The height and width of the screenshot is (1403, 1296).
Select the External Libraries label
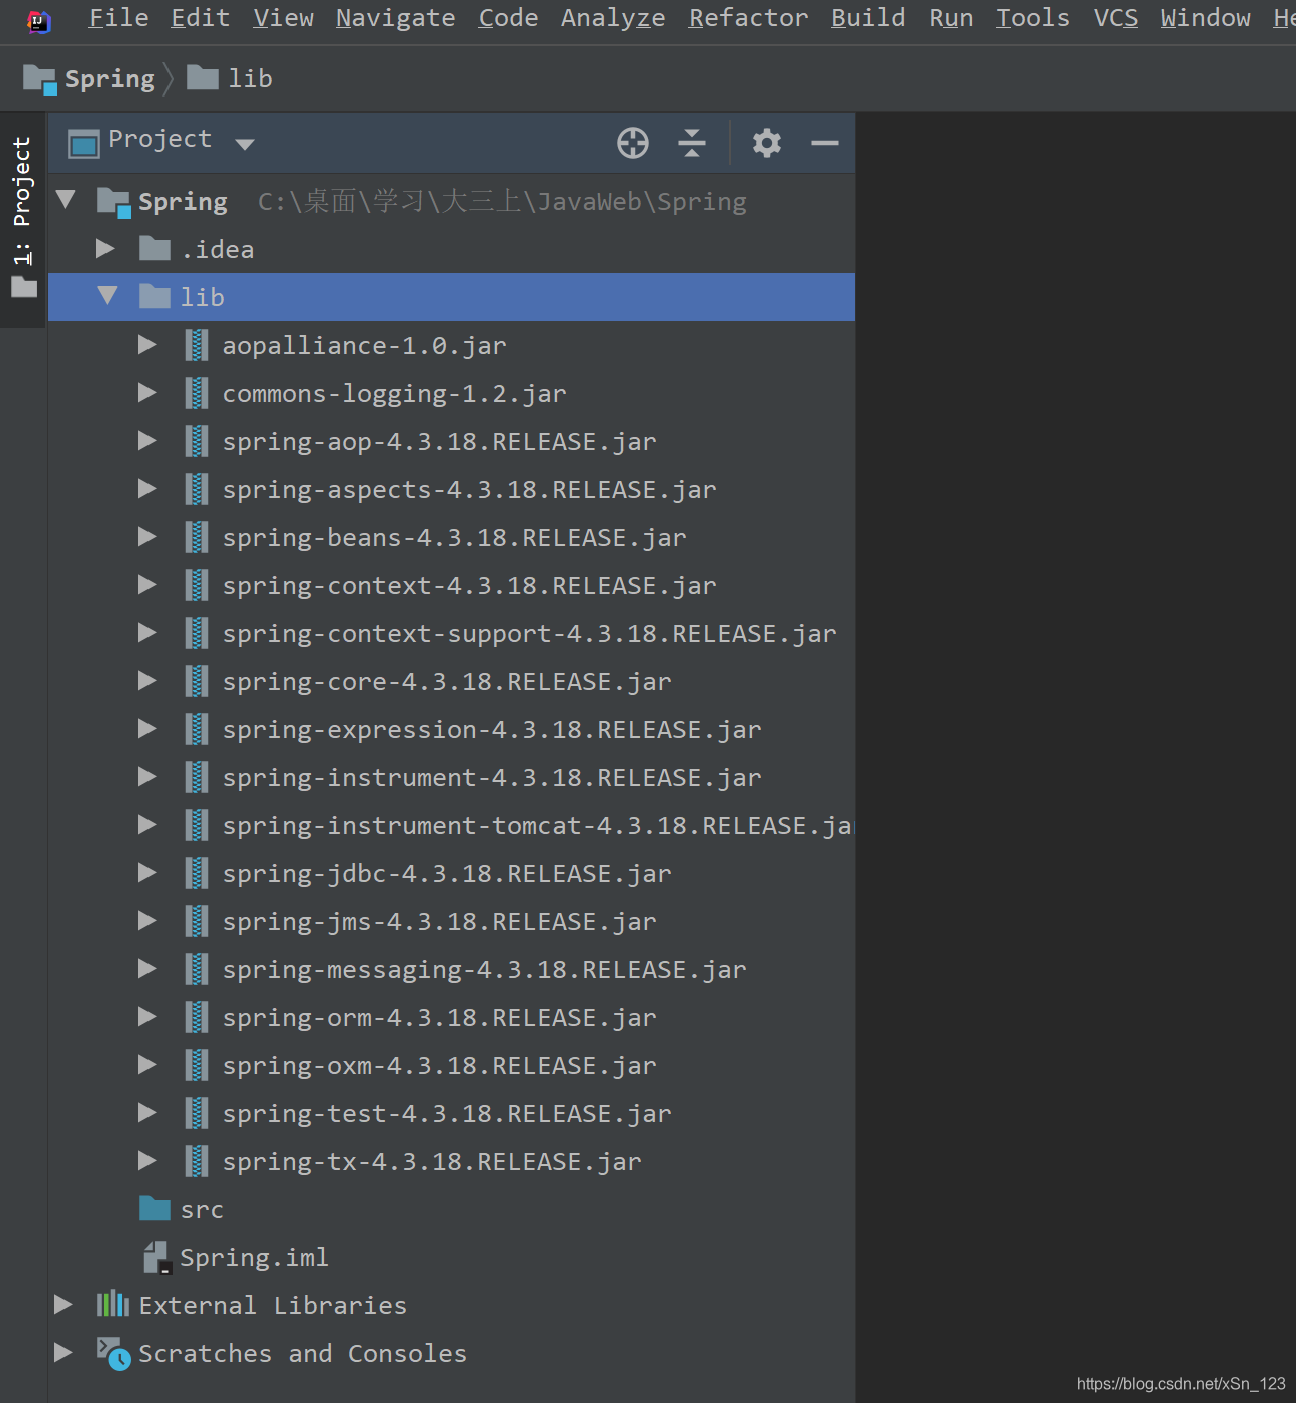click(x=273, y=1305)
